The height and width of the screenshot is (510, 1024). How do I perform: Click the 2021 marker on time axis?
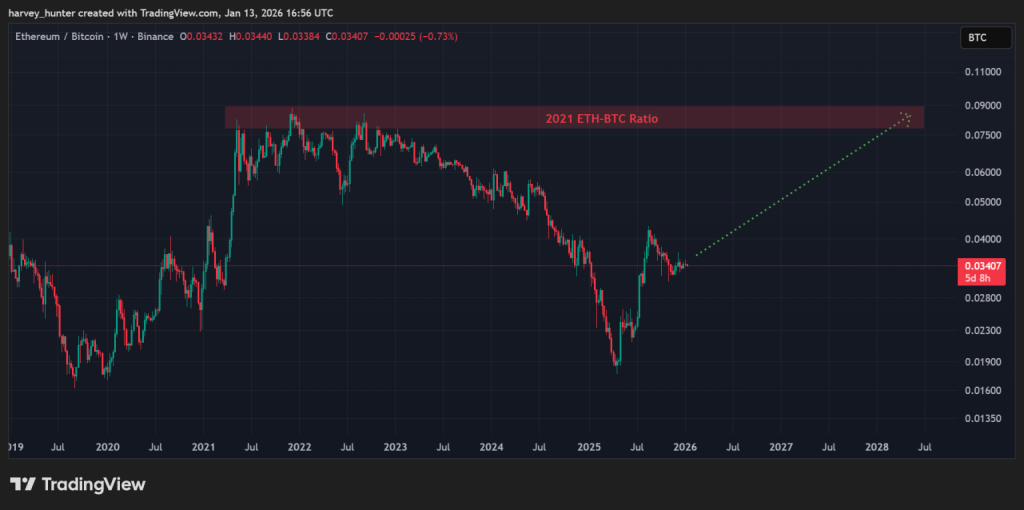(x=203, y=447)
